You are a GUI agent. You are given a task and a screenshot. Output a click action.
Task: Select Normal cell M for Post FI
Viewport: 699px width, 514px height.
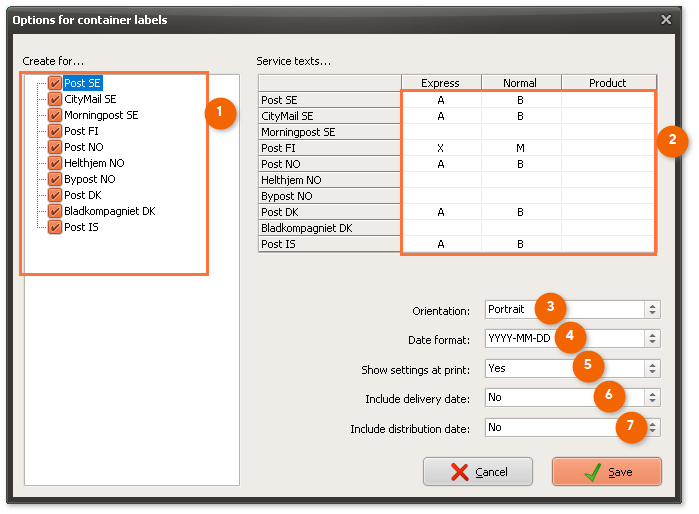click(521, 148)
